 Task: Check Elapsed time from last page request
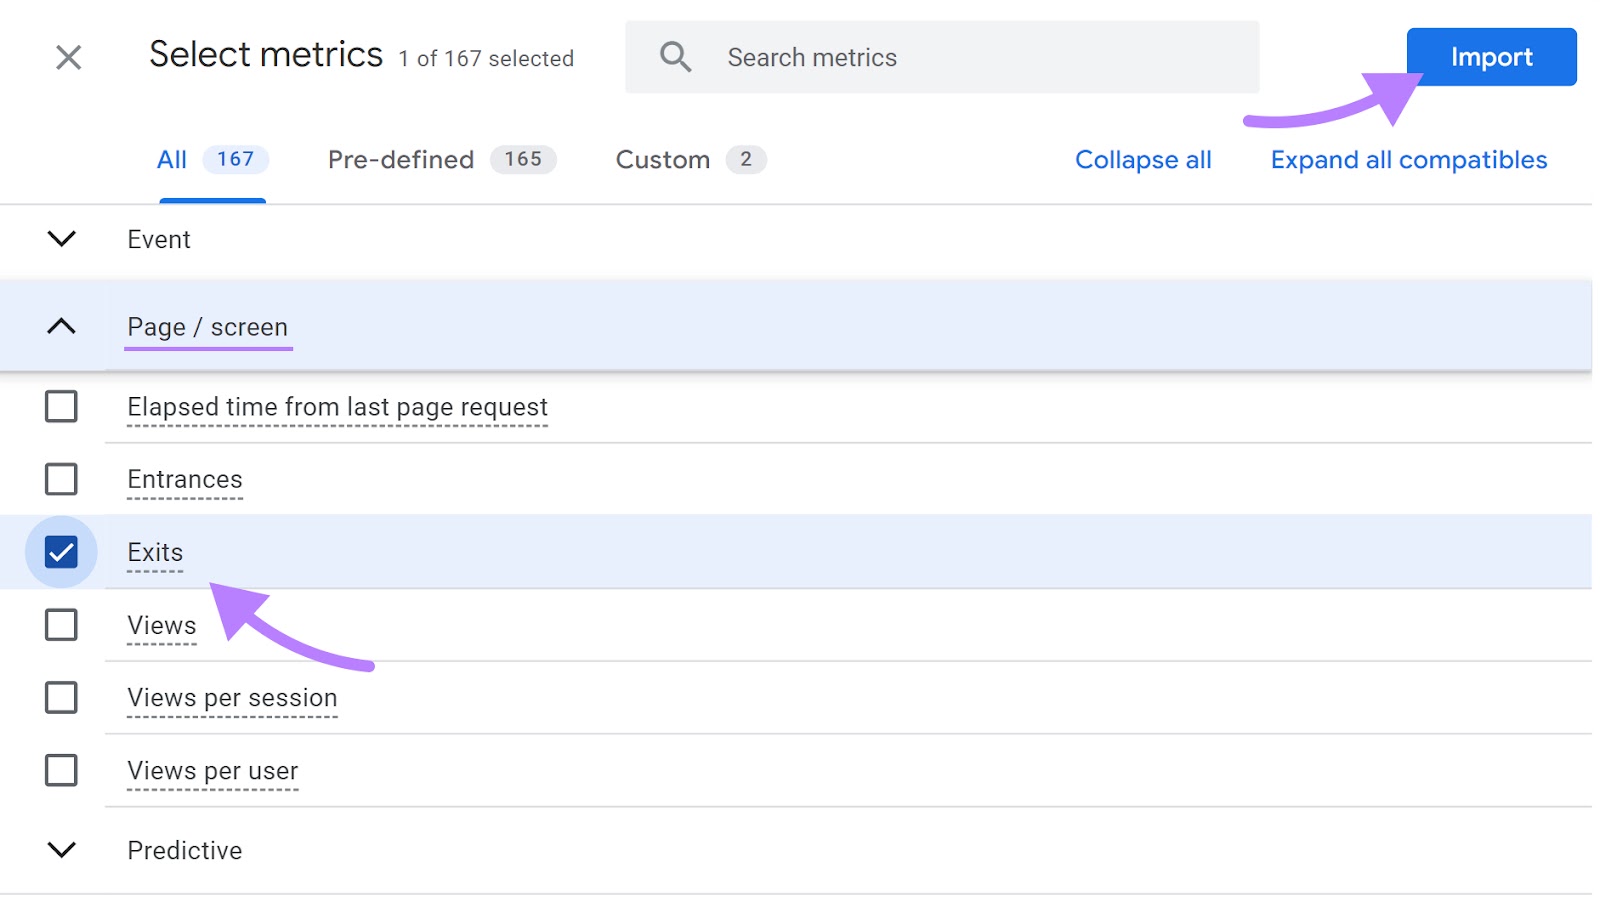coord(61,407)
